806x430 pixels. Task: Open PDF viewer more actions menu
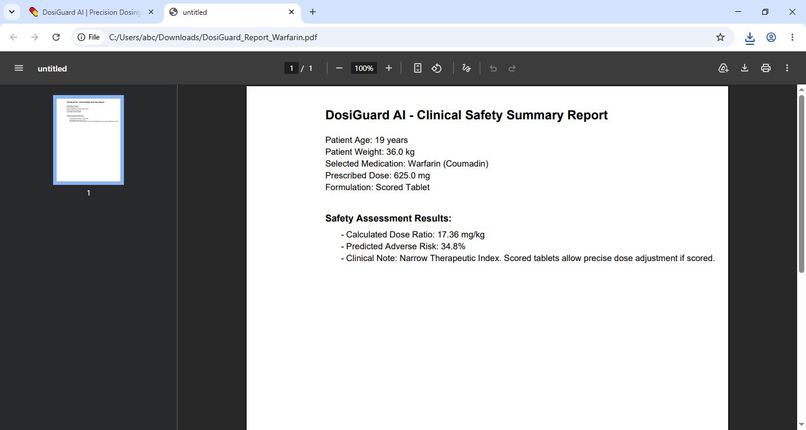click(x=786, y=68)
